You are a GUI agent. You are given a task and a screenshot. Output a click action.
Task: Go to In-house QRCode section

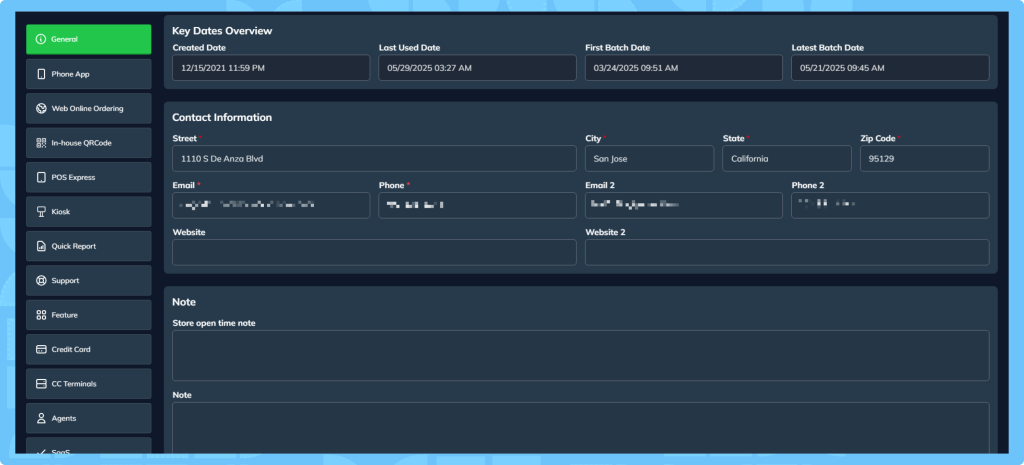89,143
